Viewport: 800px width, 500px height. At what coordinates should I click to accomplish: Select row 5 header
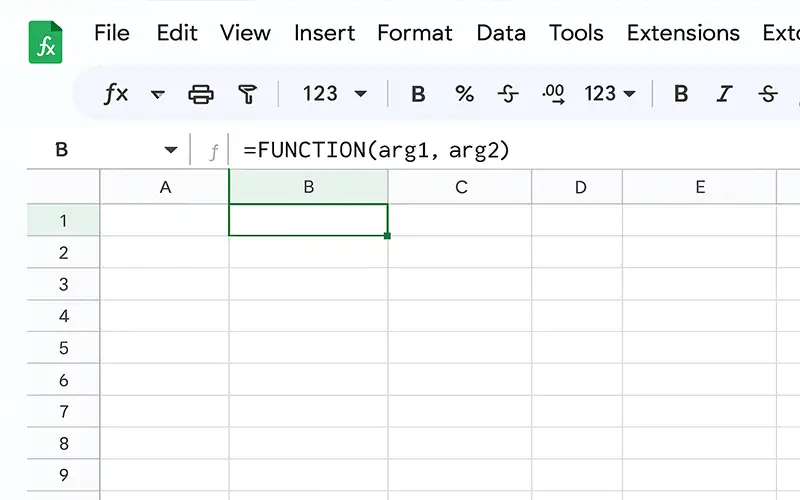click(x=63, y=348)
